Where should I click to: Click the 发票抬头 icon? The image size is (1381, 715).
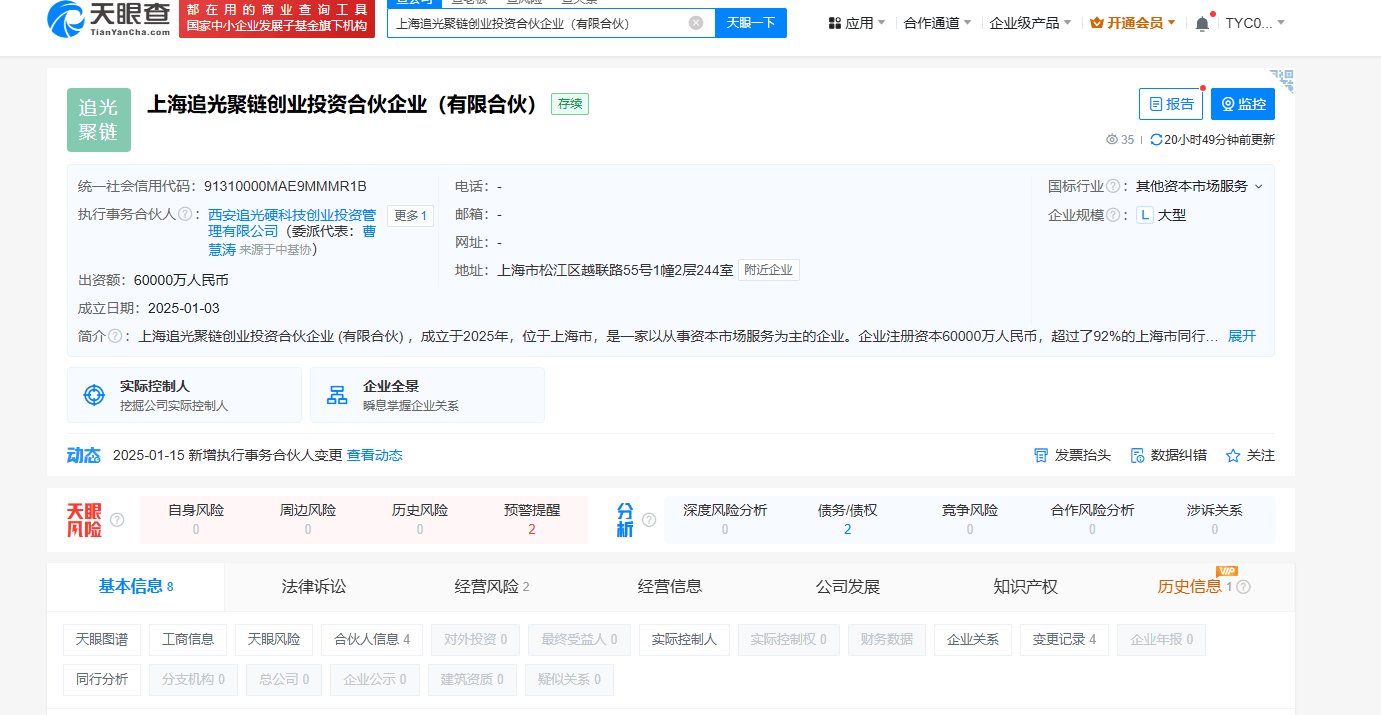1041,455
